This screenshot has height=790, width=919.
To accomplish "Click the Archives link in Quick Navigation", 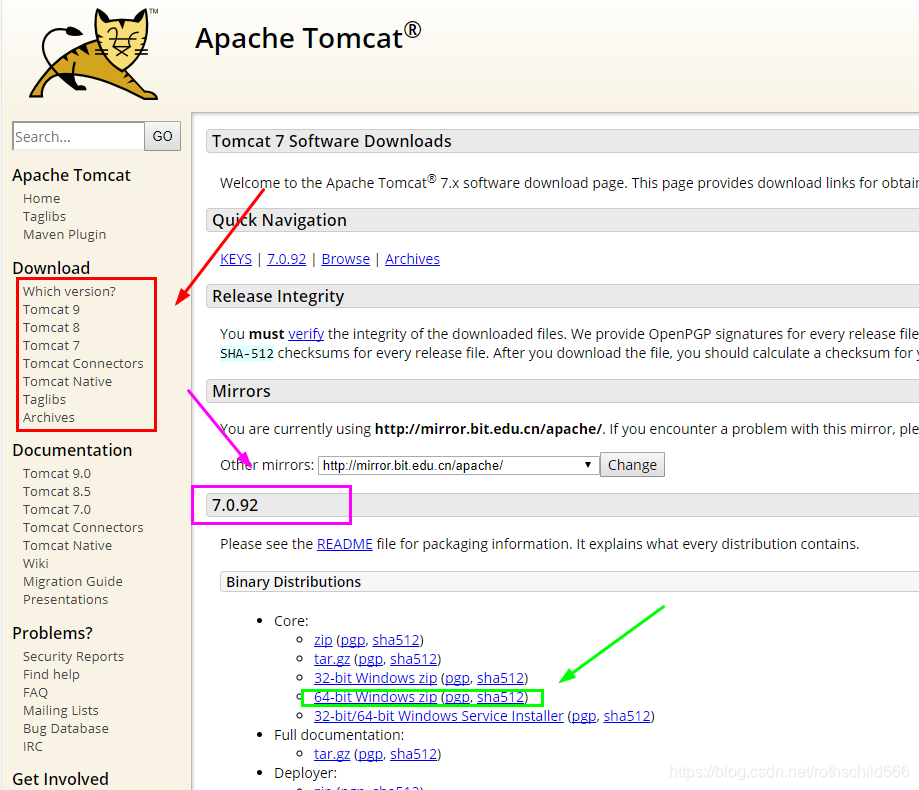I will (x=413, y=259).
